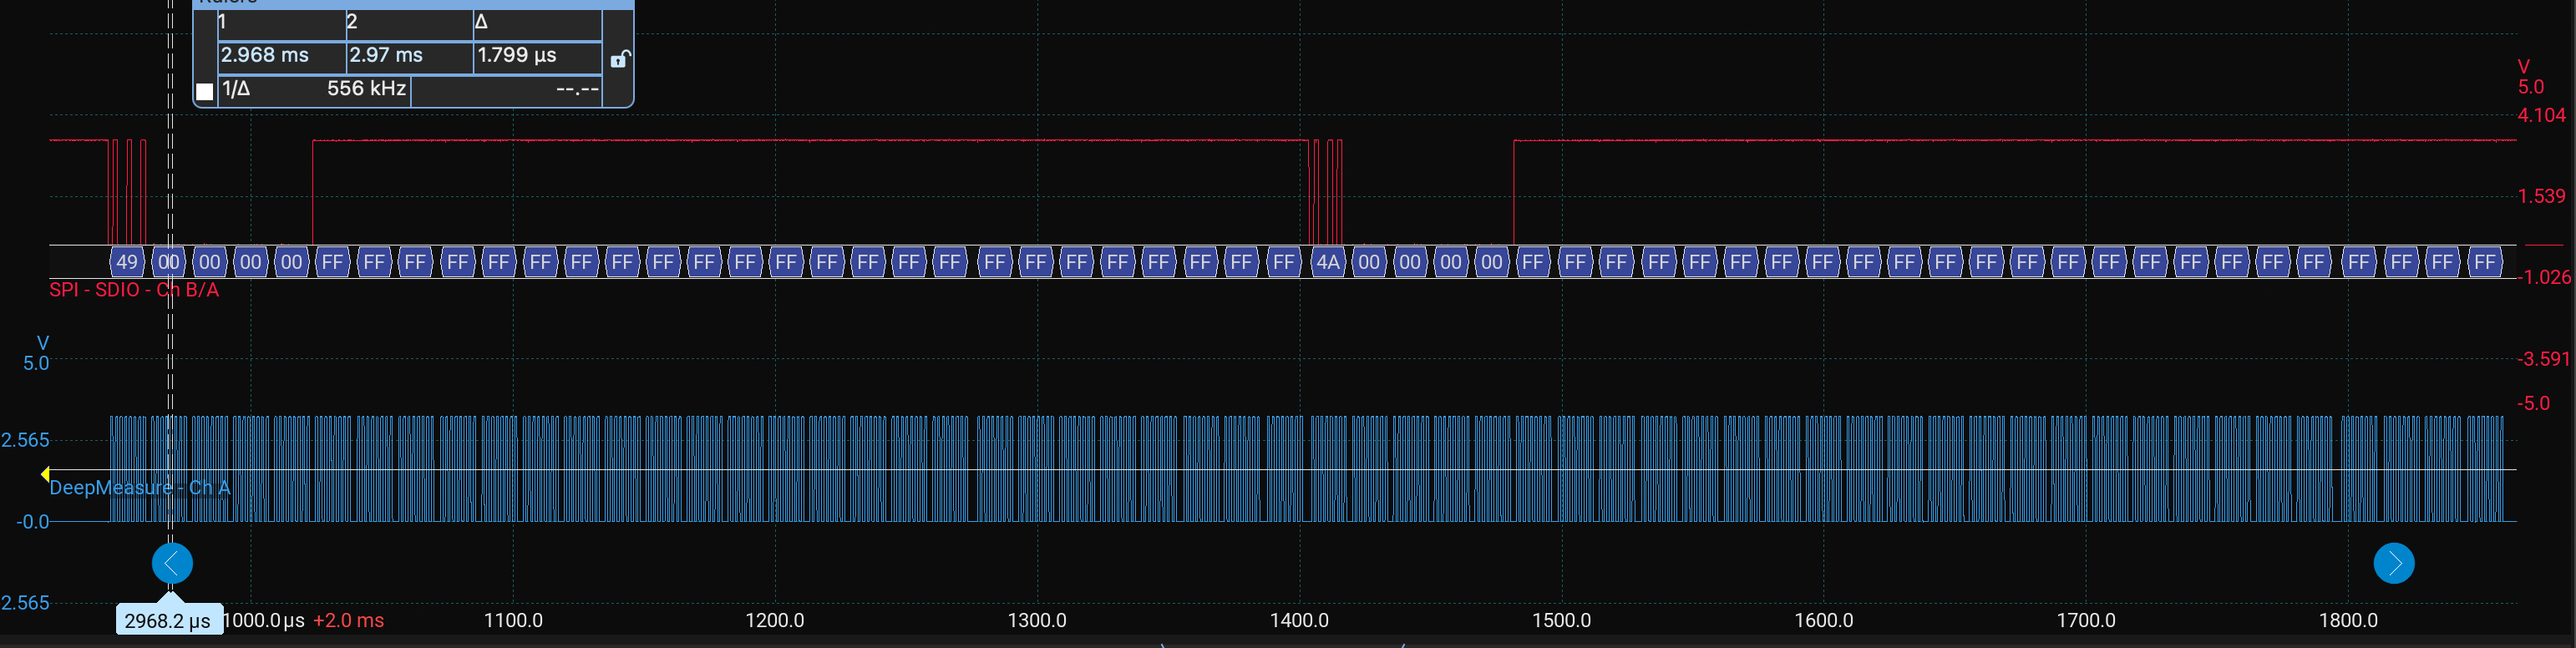Click the 1200.0 time axis label
Image resolution: width=2576 pixels, height=648 pixels.
click(x=774, y=620)
